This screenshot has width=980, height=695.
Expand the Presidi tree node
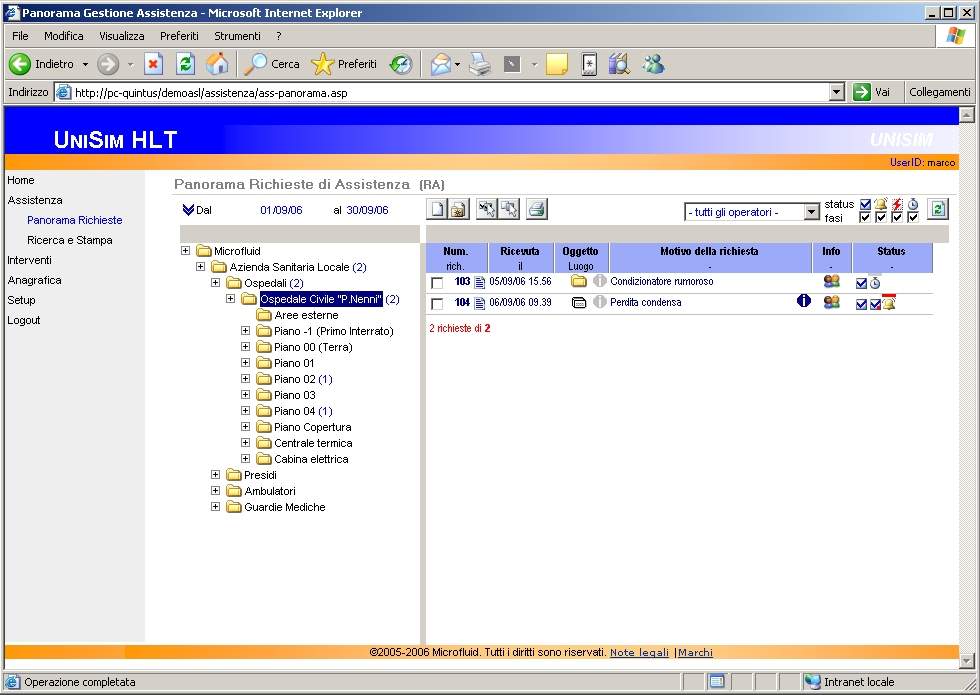[x=216, y=474]
